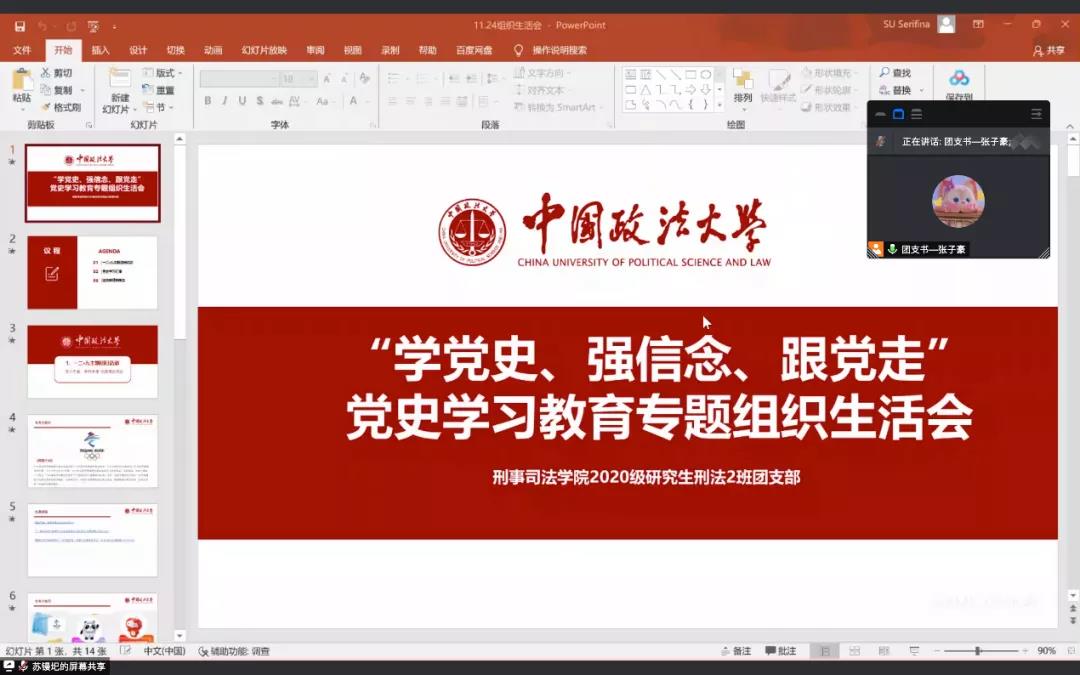Collapse the ribbon with chevron arrow
Screen dimensions: 1080x675
[1070, 126]
